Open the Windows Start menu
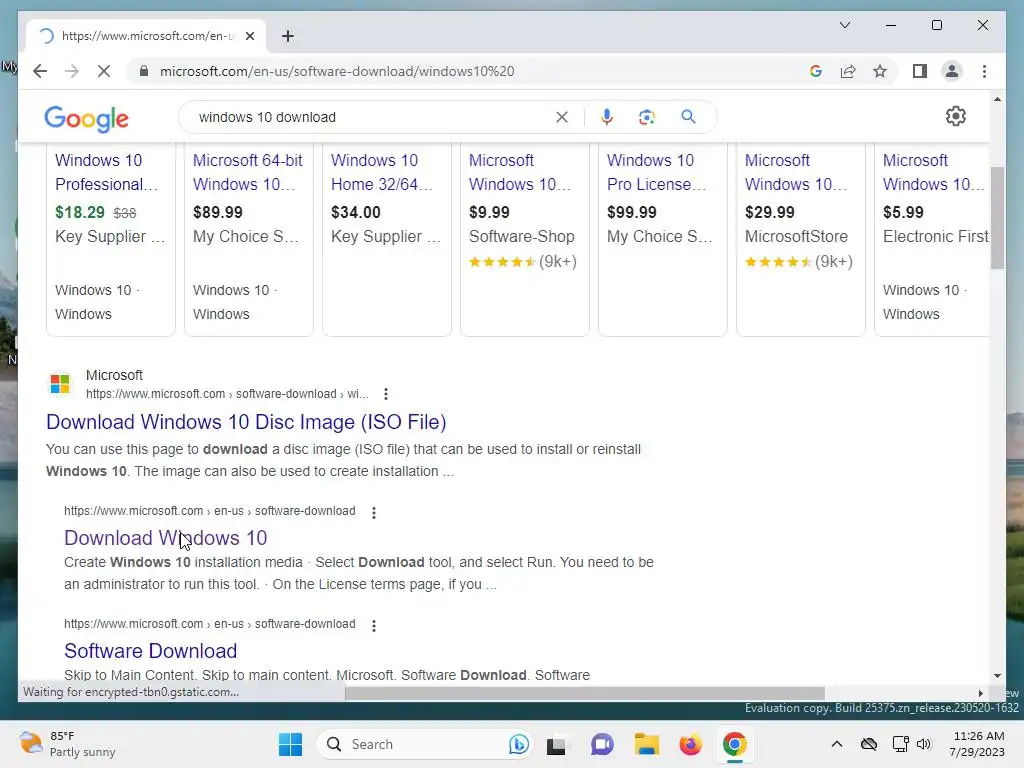 click(290, 744)
